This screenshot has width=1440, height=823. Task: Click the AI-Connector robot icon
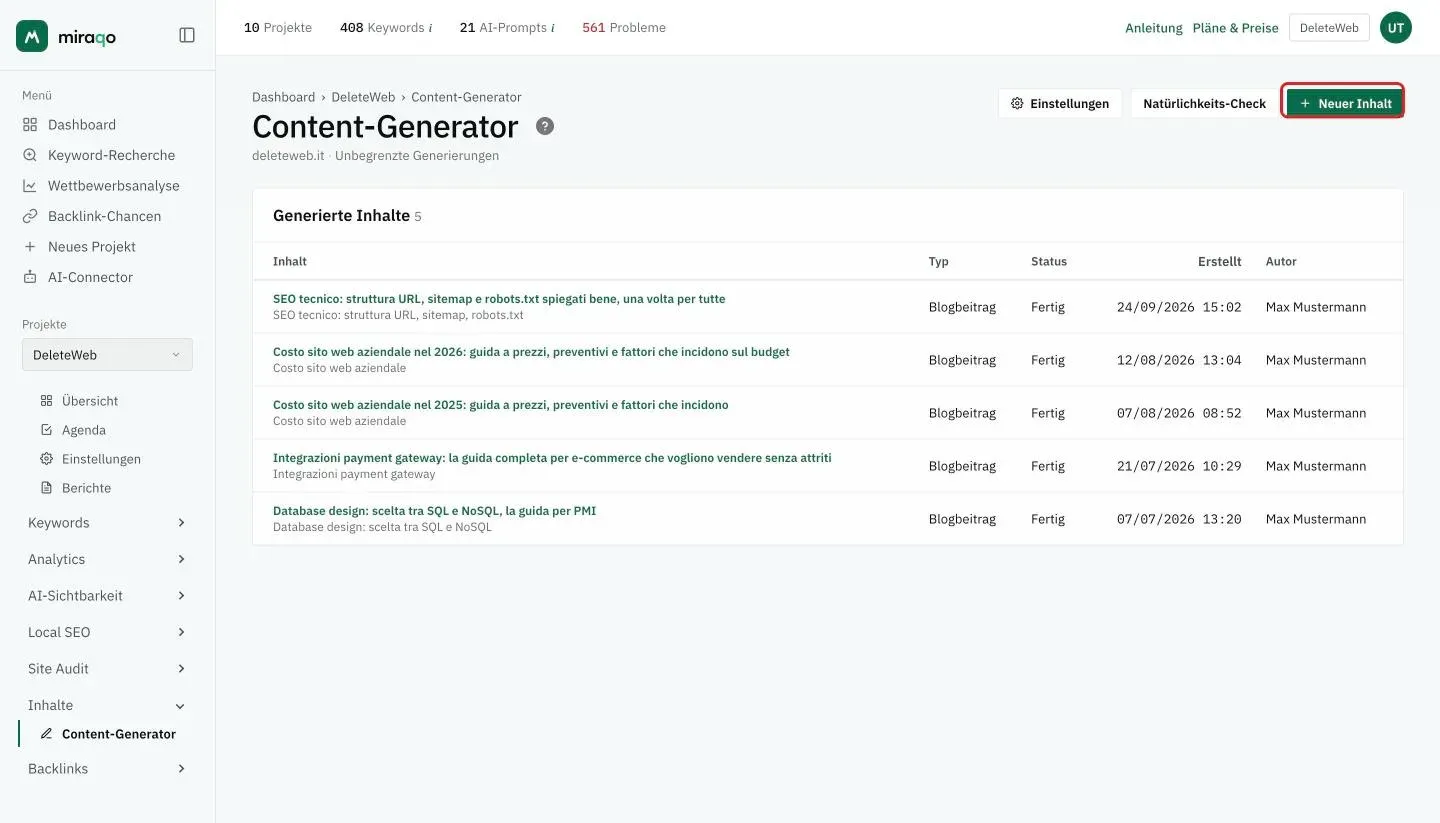tap(30, 277)
